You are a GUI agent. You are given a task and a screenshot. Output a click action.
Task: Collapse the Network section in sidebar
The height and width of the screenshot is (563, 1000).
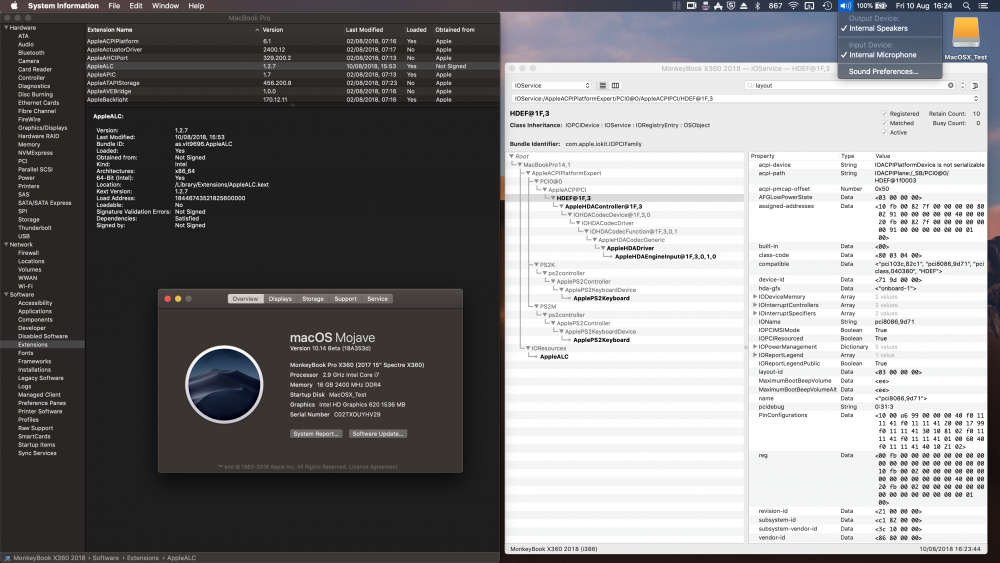coord(6,244)
